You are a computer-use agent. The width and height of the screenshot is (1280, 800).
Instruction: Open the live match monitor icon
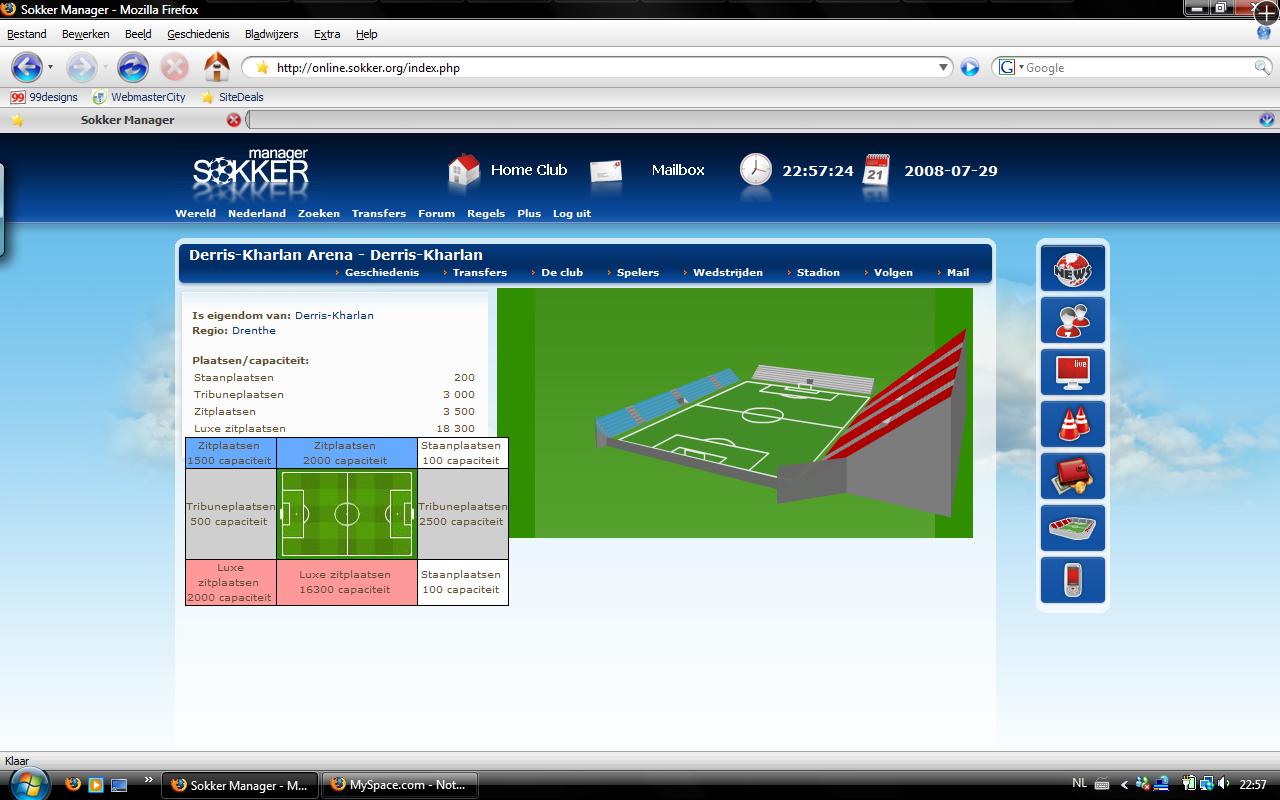(x=1072, y=372)
